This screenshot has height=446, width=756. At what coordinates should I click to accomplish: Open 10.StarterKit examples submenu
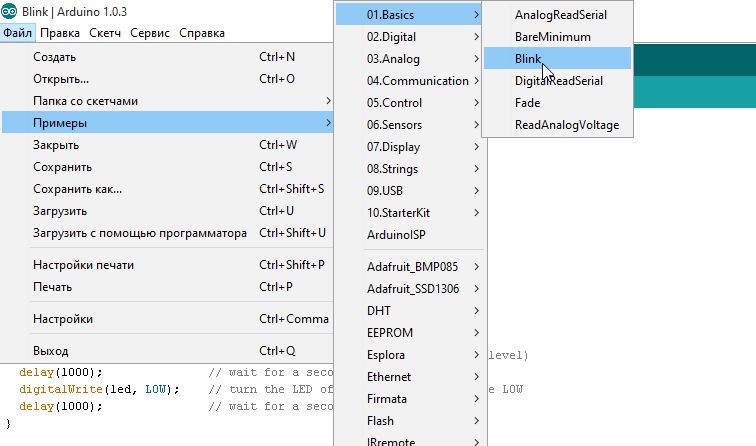coord(410,213)
